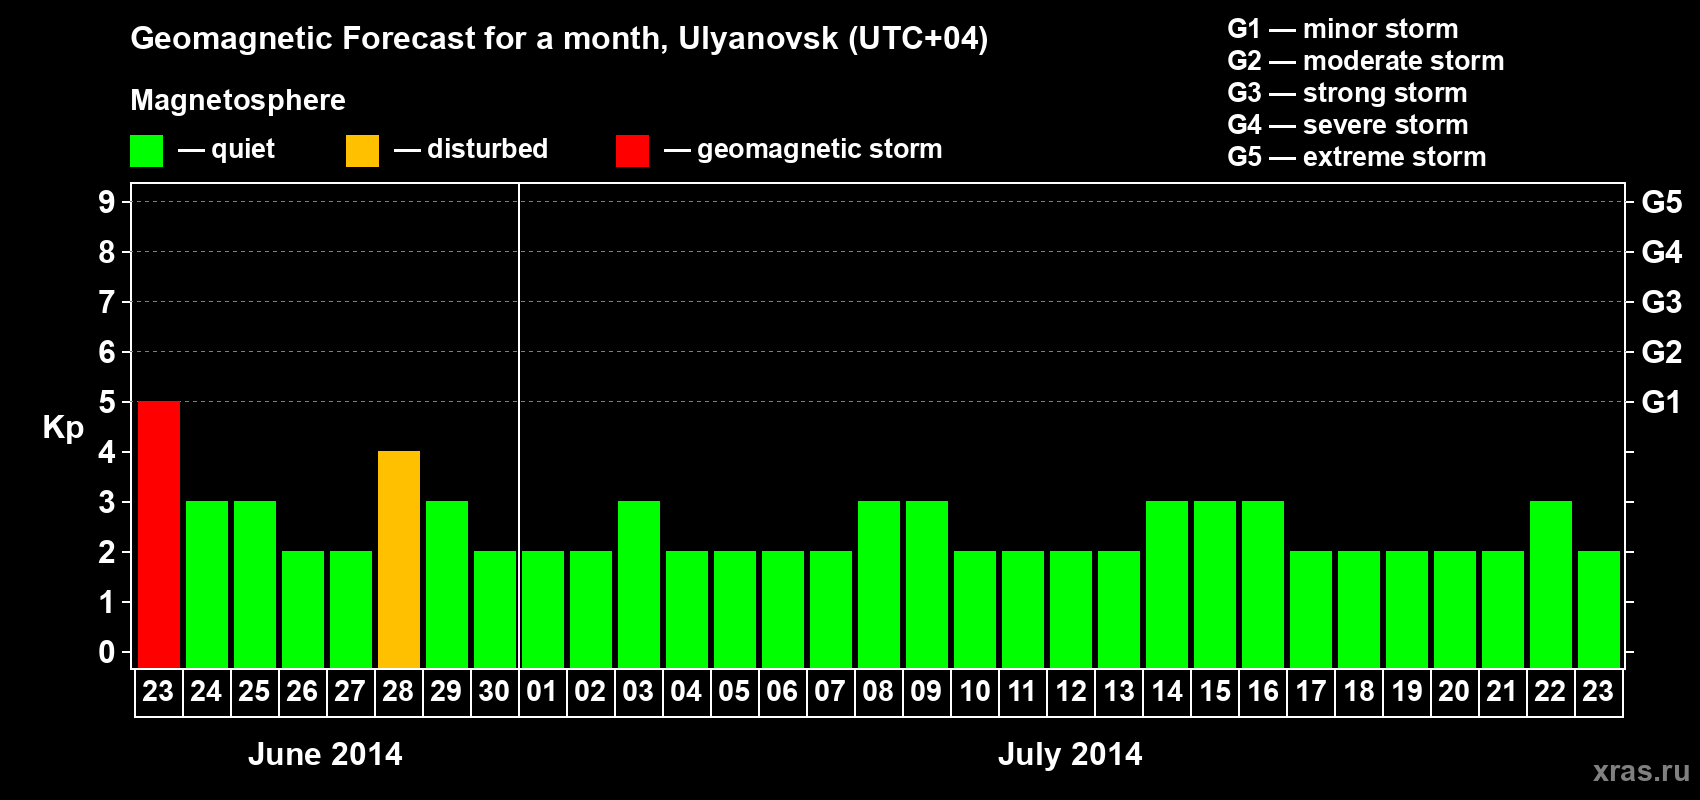This screenshot has width=1700, height=800.
Task: Click the green bar for July 22
Action: click(1551, 584)
